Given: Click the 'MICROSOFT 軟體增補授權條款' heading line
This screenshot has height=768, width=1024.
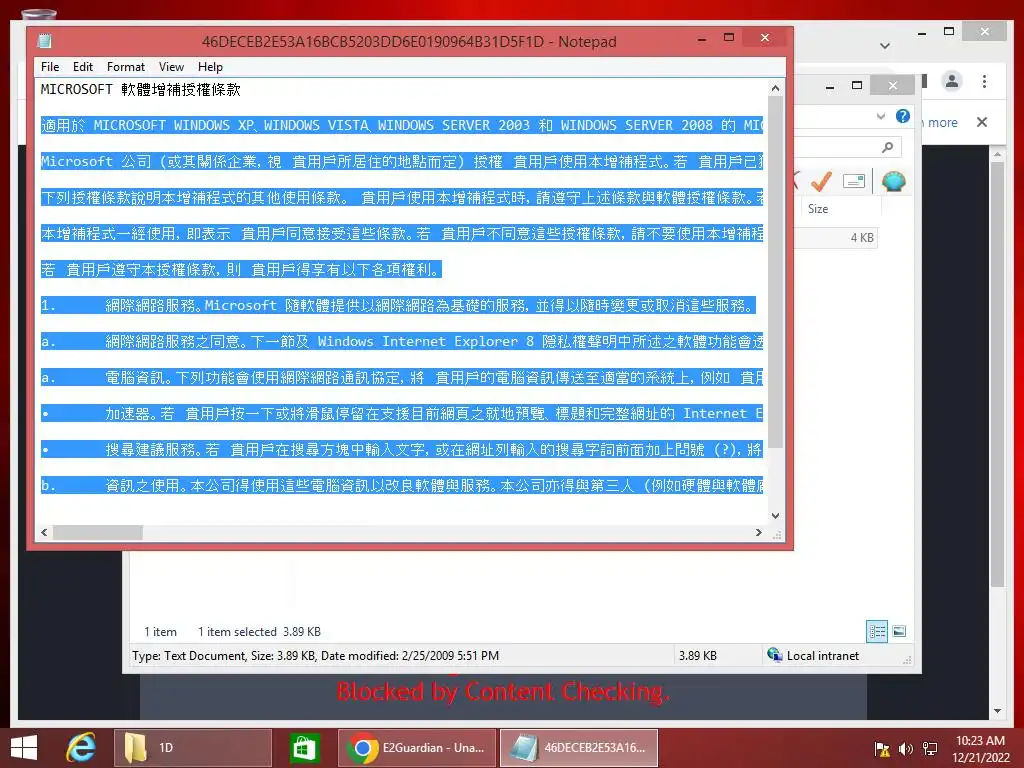Looking at the screenshot, I should (x=140, y=89).
